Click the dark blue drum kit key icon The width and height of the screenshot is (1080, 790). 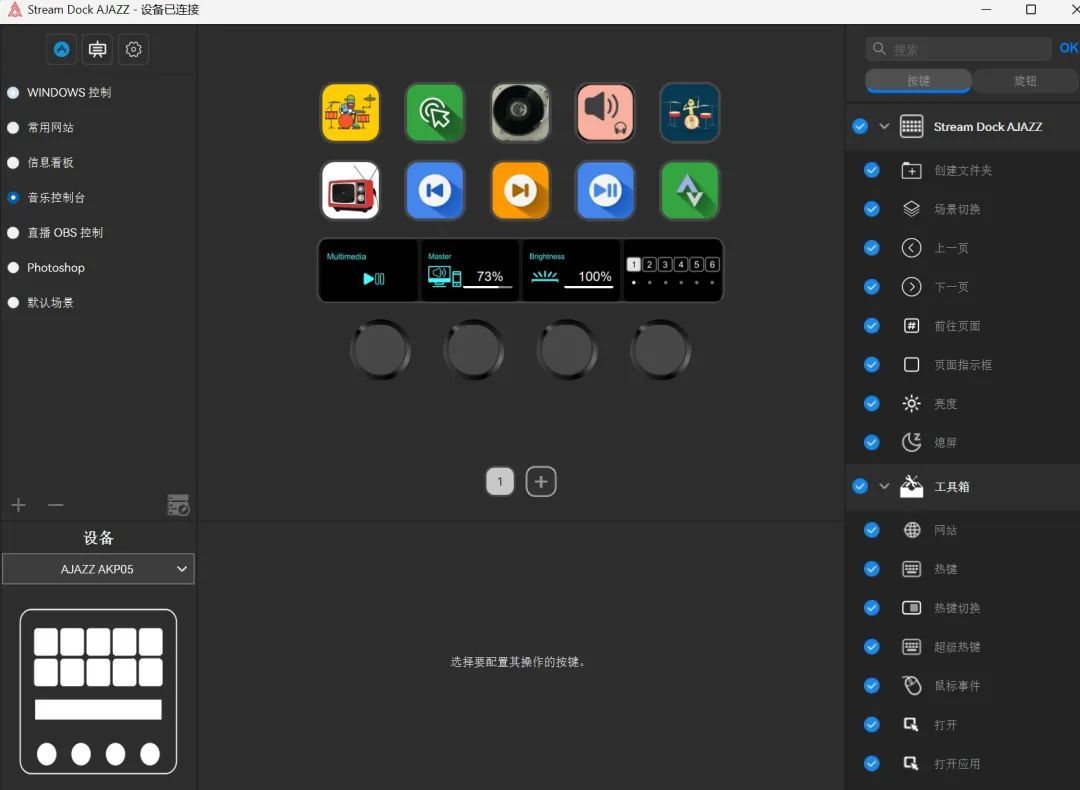(689, 112)
